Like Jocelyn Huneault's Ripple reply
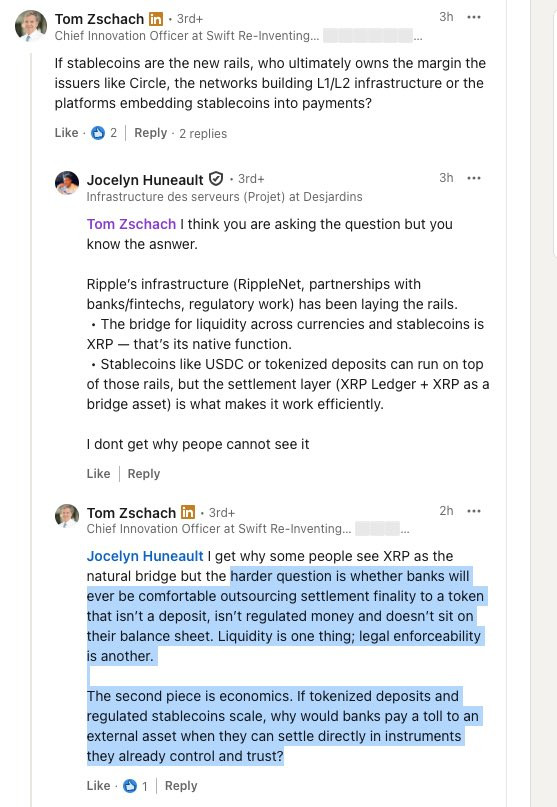 tap(98, 473)
